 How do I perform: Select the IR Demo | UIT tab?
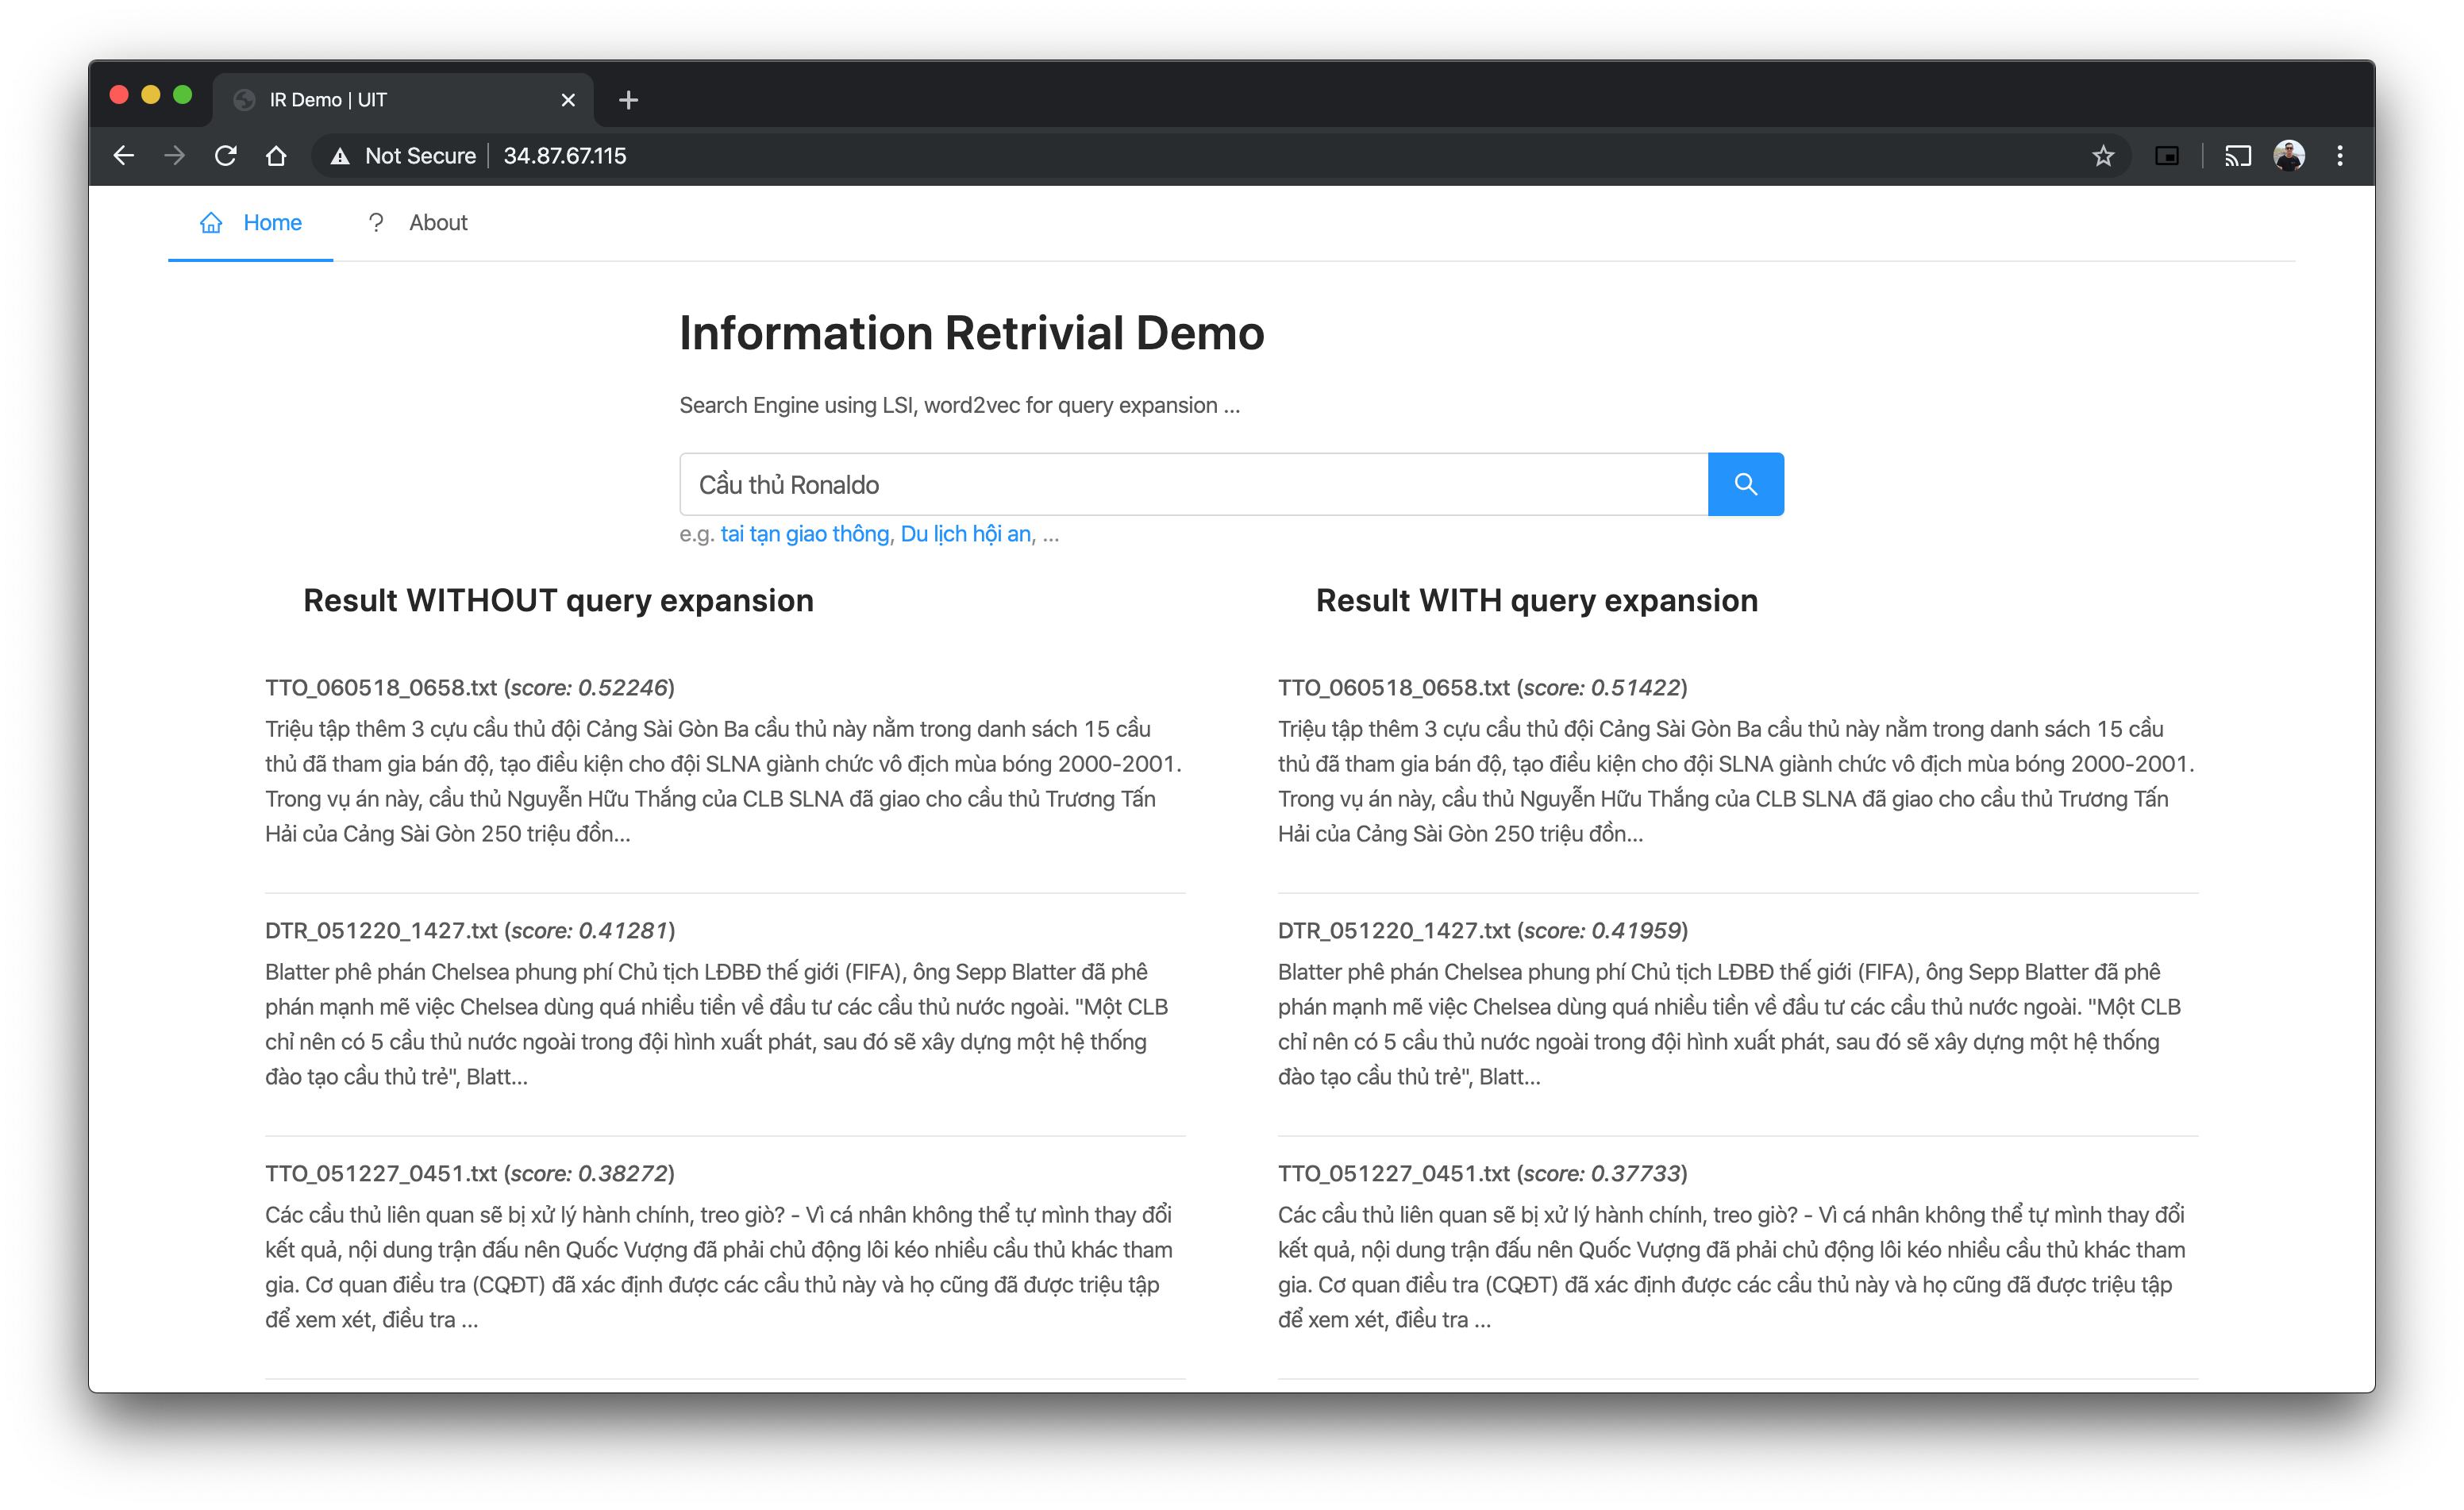pyautogui.click(x=380, y=100)
